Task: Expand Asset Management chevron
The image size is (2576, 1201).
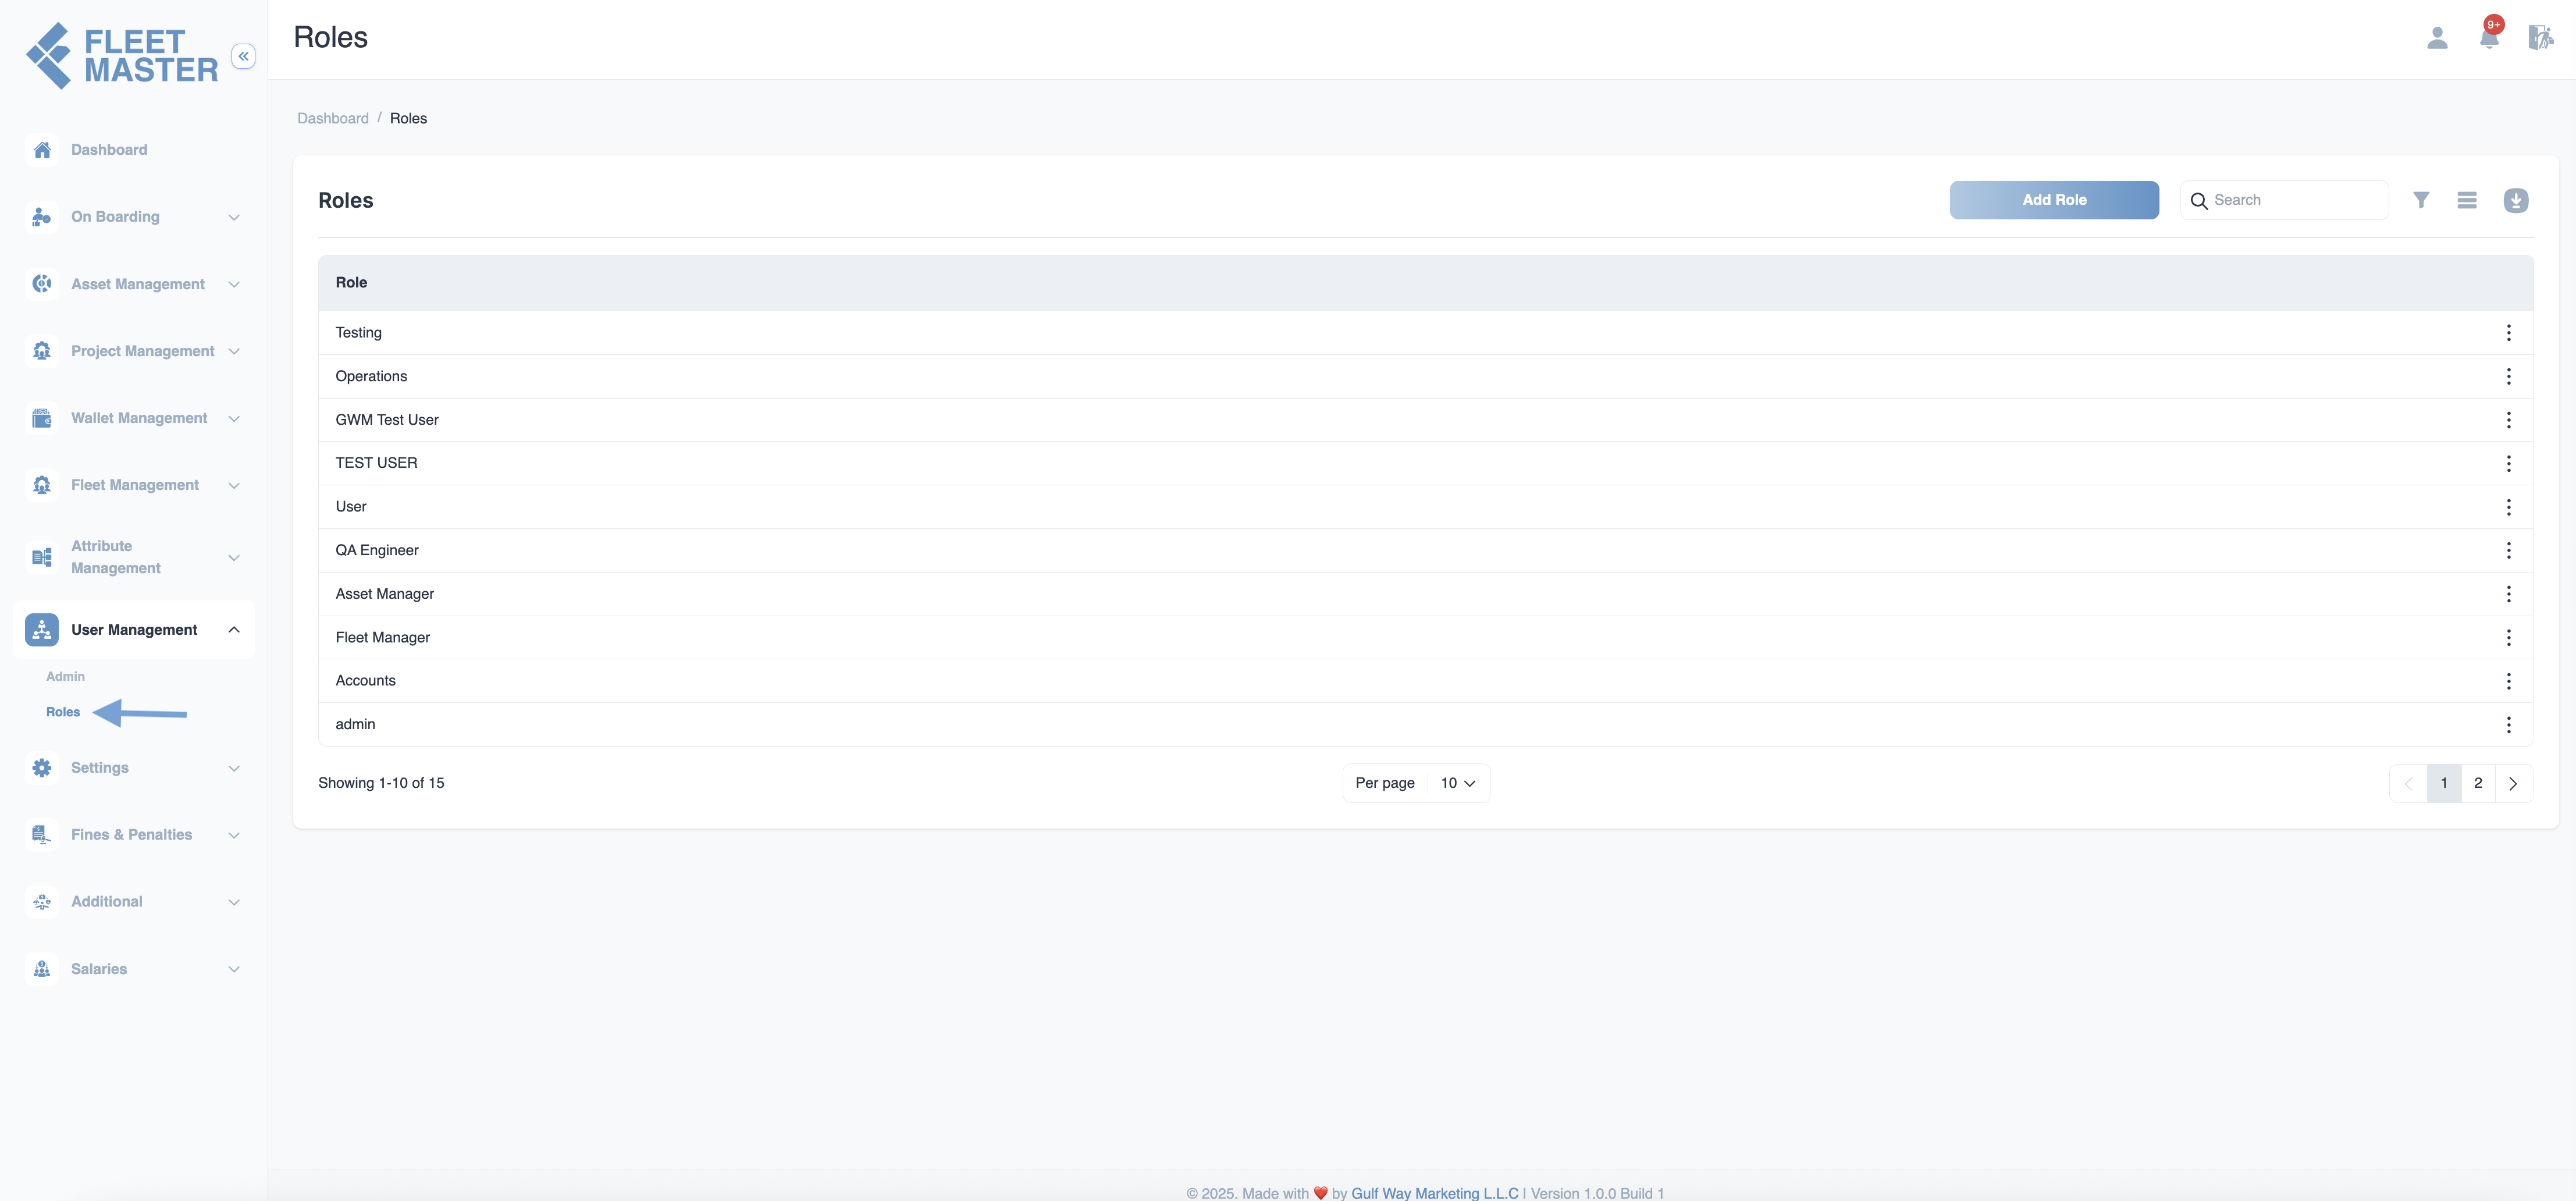Action: [234, 284]
